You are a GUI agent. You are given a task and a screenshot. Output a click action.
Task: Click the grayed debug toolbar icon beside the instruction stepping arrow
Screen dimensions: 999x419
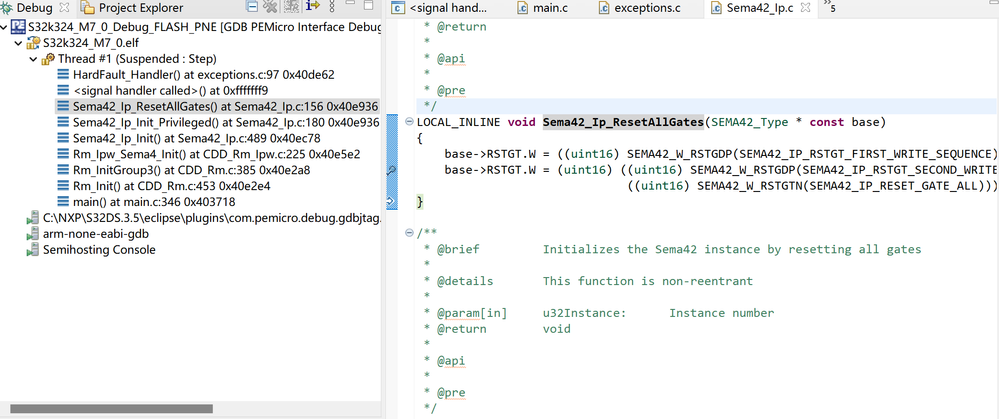(x=291, y=7)
